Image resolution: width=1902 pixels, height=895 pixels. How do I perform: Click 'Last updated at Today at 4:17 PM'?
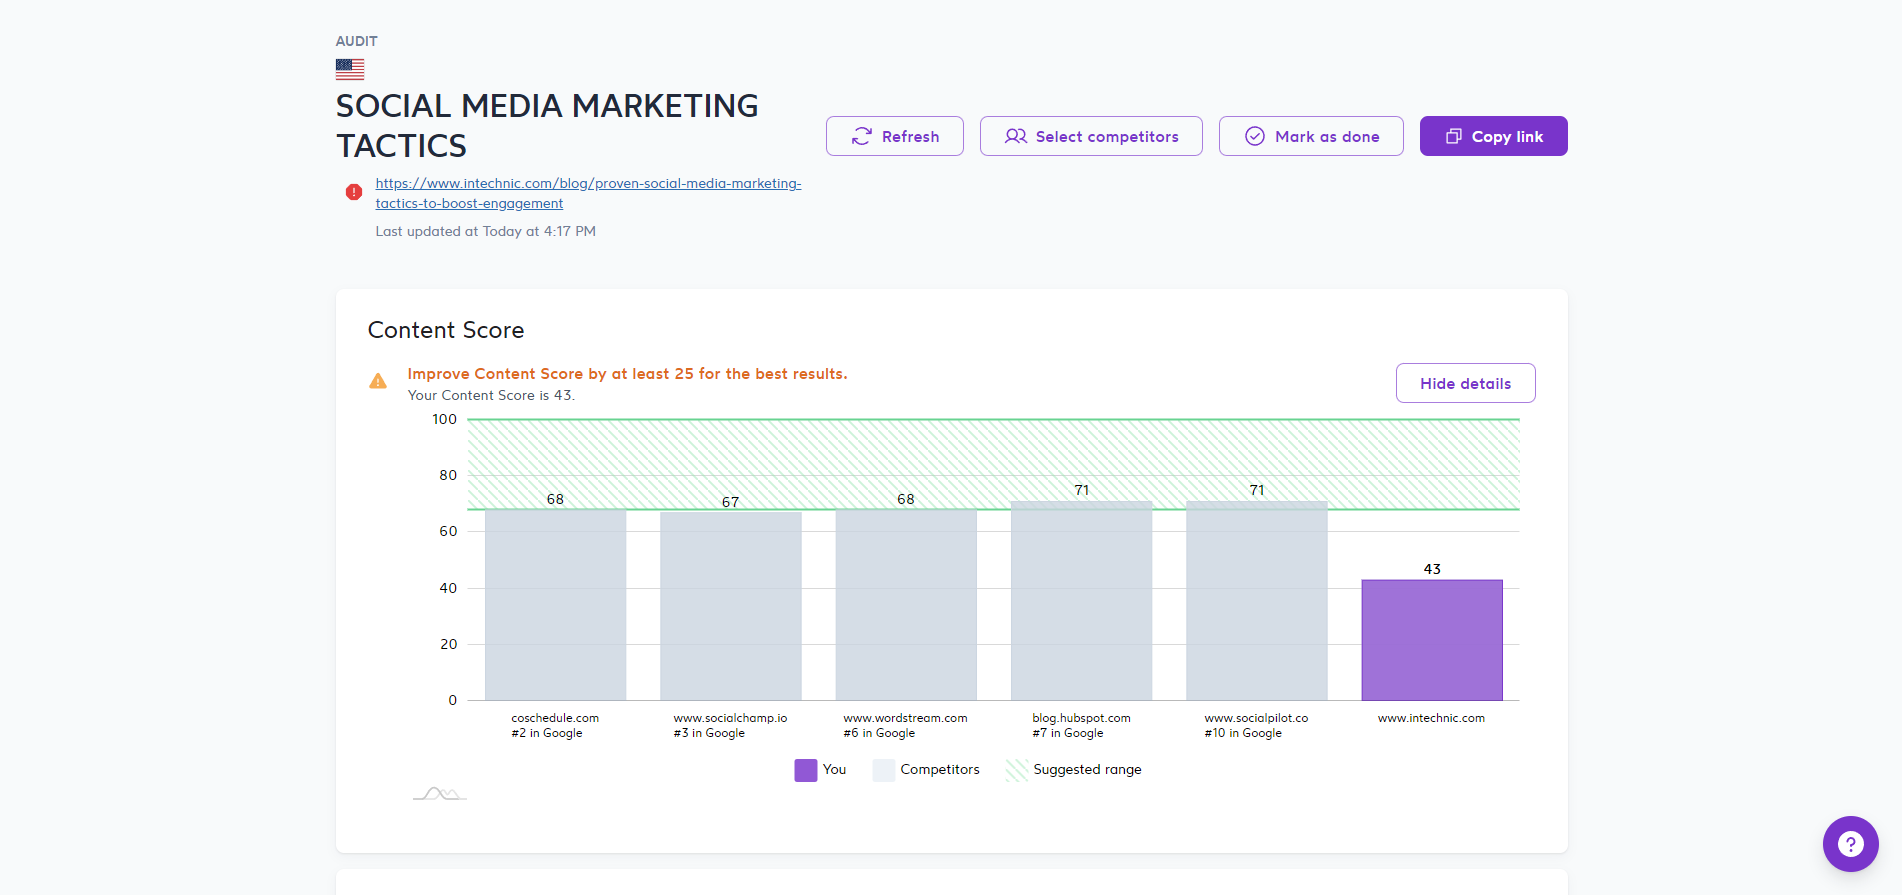coord(485,231)
